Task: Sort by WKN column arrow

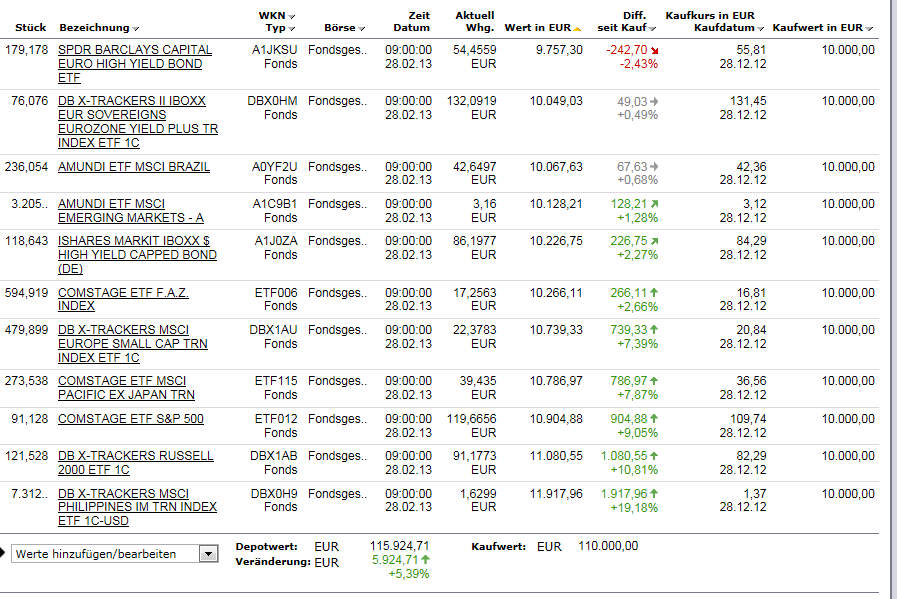Action: coord(292,17)
